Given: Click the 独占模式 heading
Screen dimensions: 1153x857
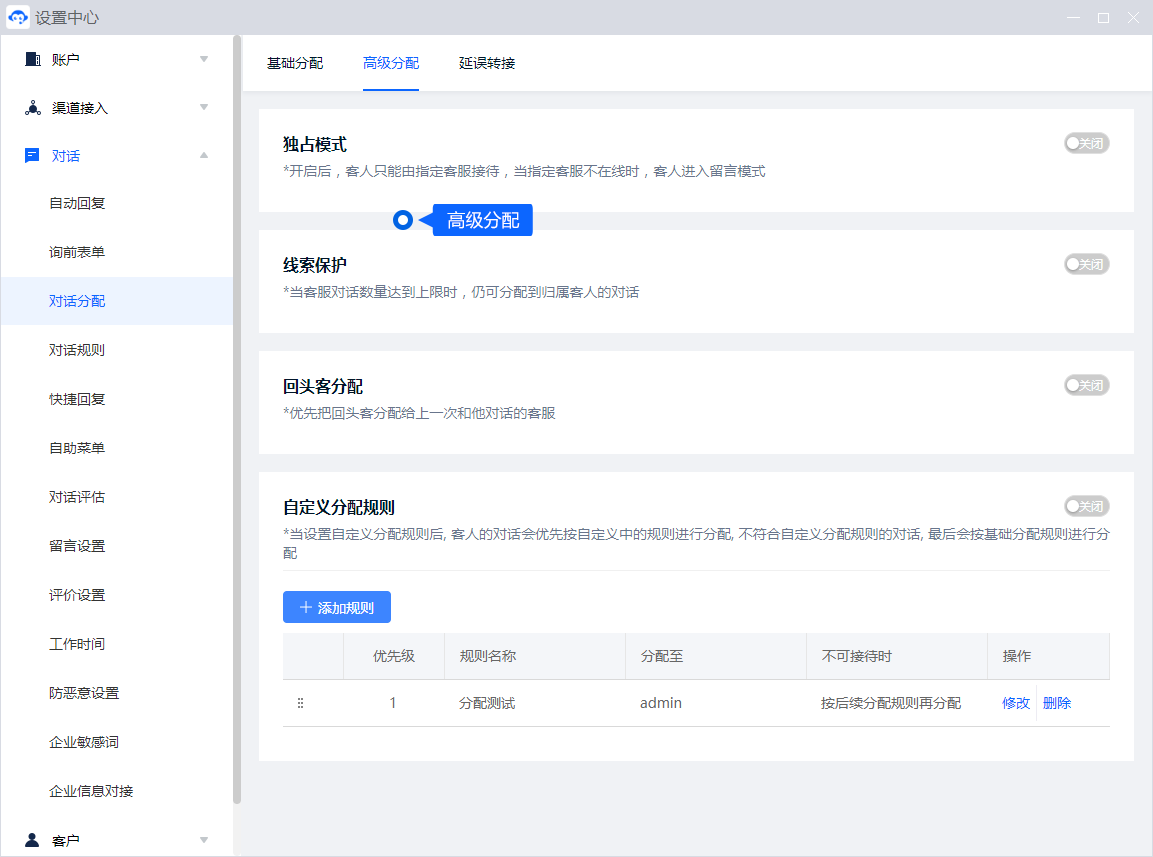Looking at the screenshot, I should tap(315, 144).
